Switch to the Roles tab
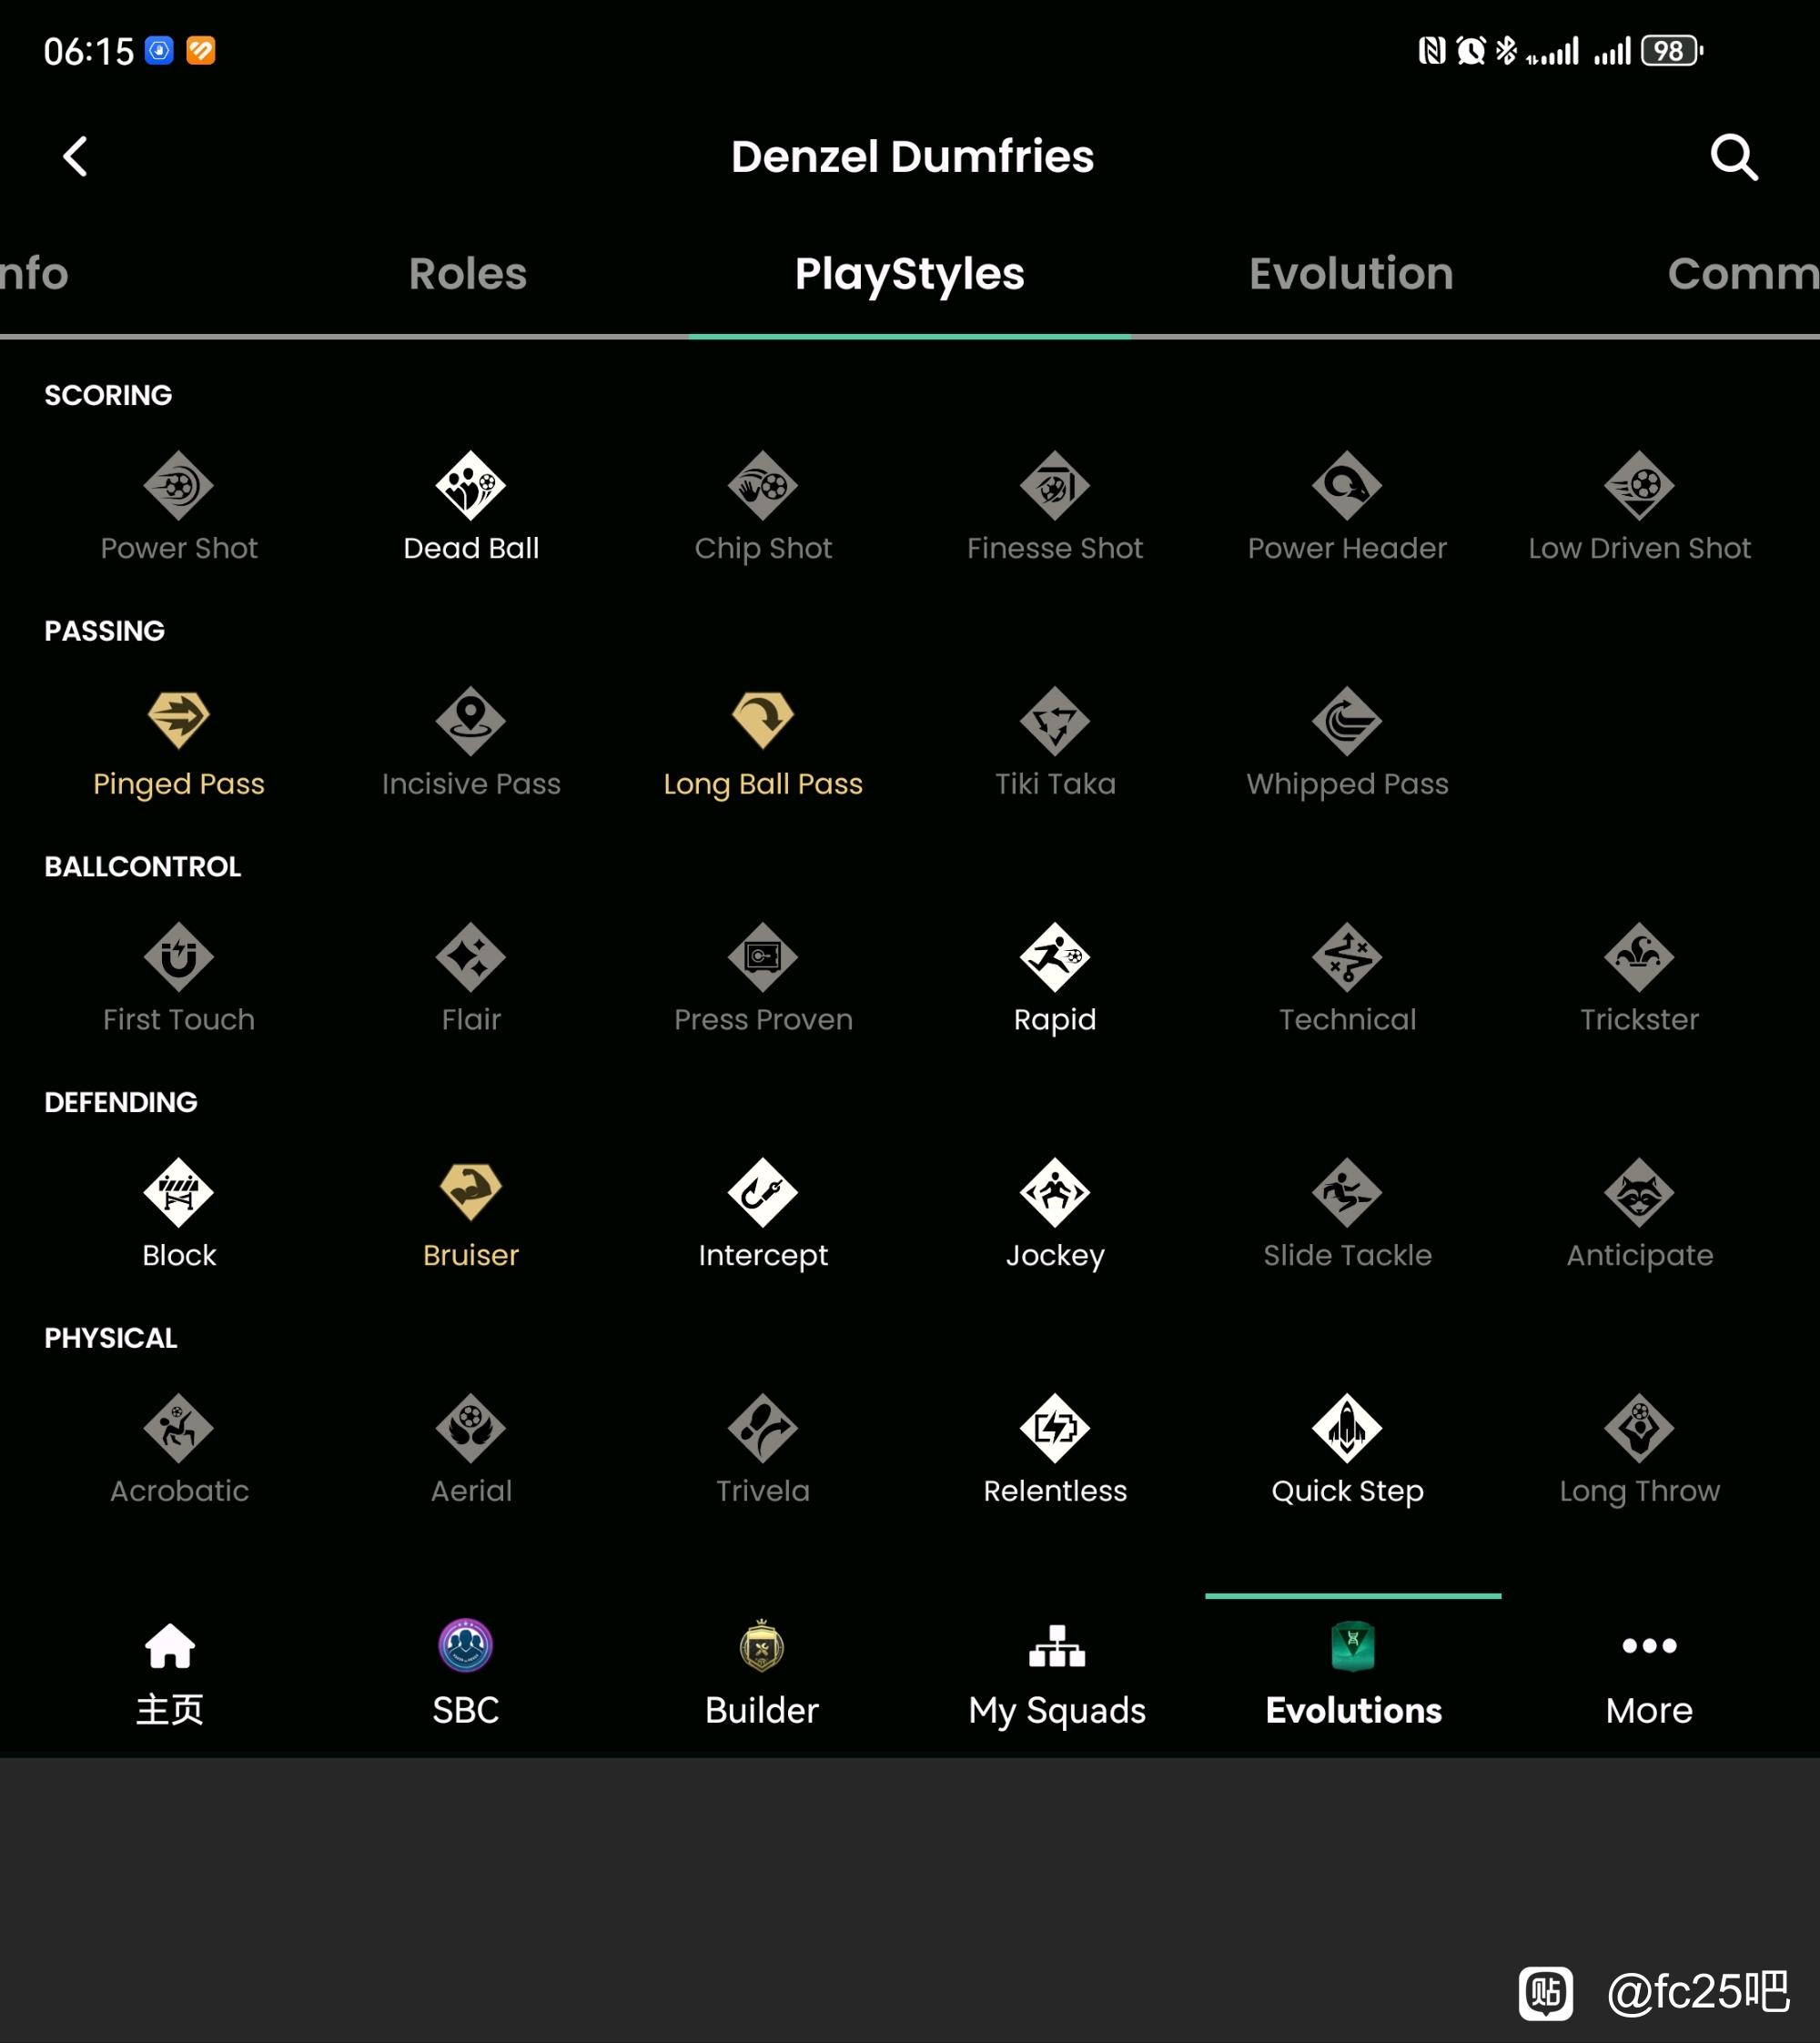Image resolution: width=1820 pixels, height=2043 pixels. tap(468, 274)
